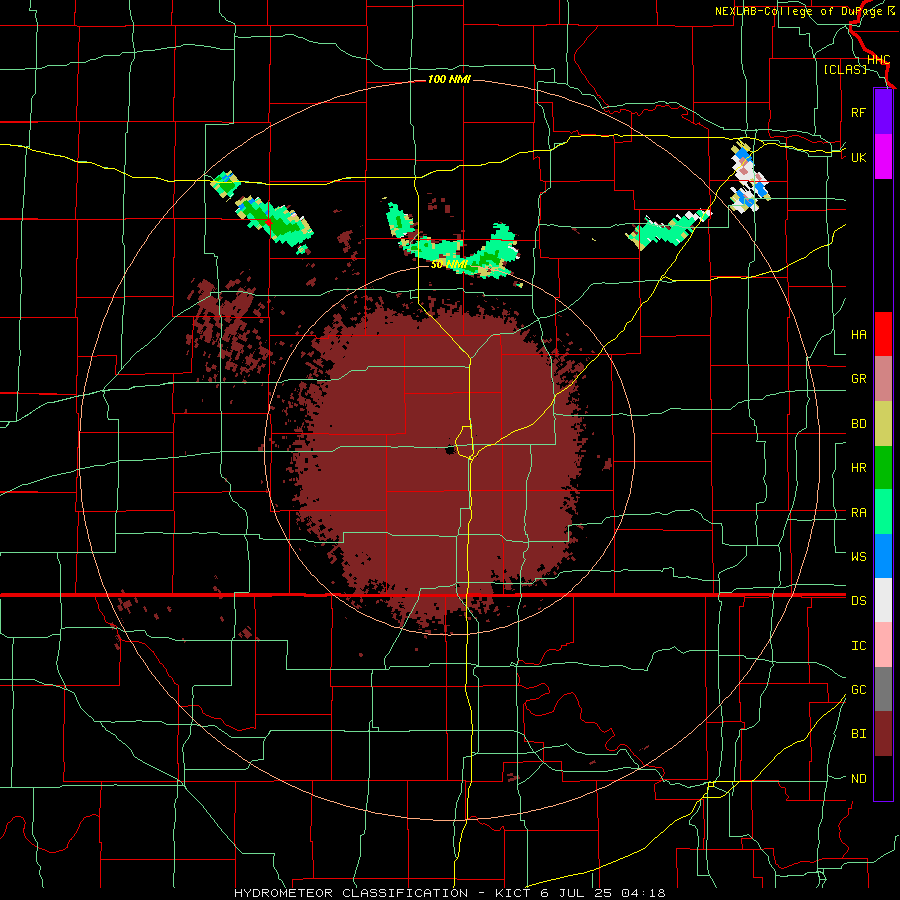Click the ND legend label

point(858,779)
